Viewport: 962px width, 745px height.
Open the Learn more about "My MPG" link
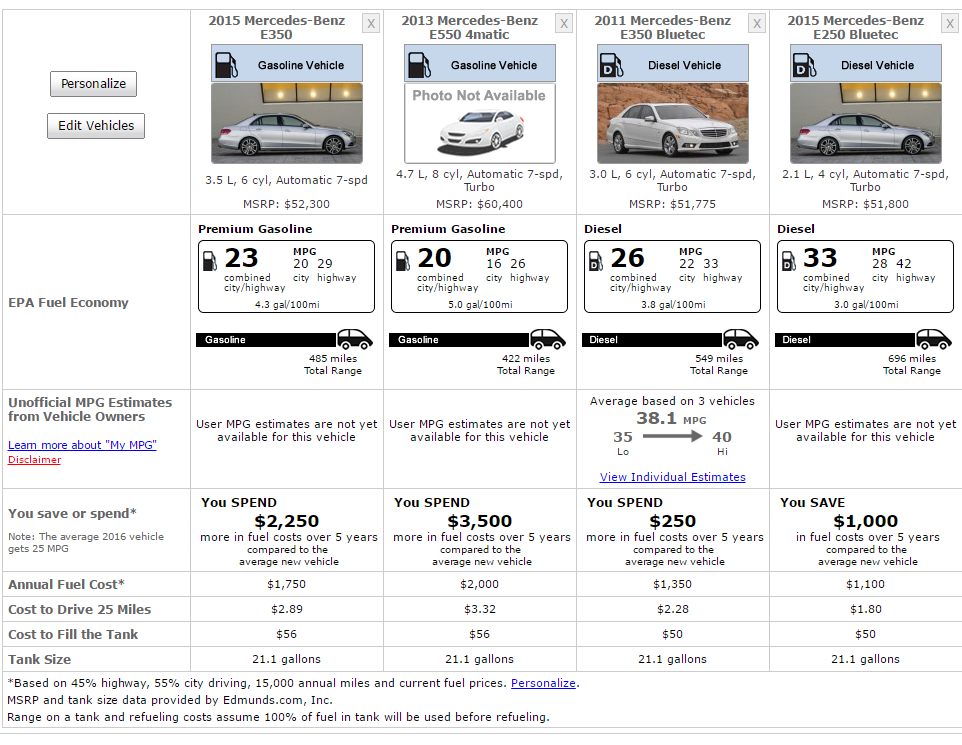(82, 445)
